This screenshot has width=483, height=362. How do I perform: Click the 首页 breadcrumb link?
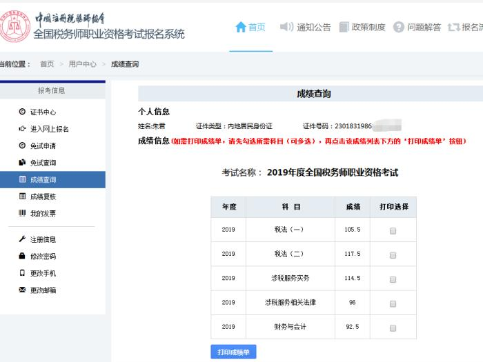(47, 64)
